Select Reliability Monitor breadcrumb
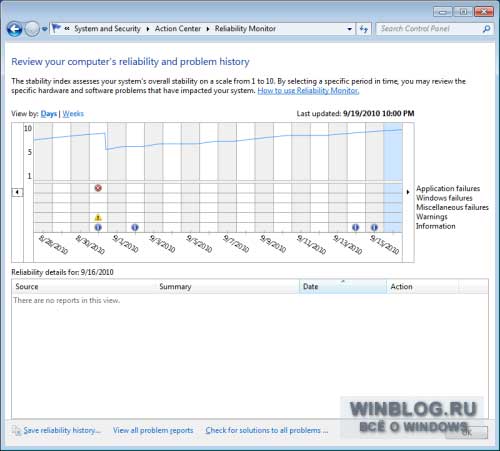Viewport: 500px width, 451px height. click(x=245, y=29)
